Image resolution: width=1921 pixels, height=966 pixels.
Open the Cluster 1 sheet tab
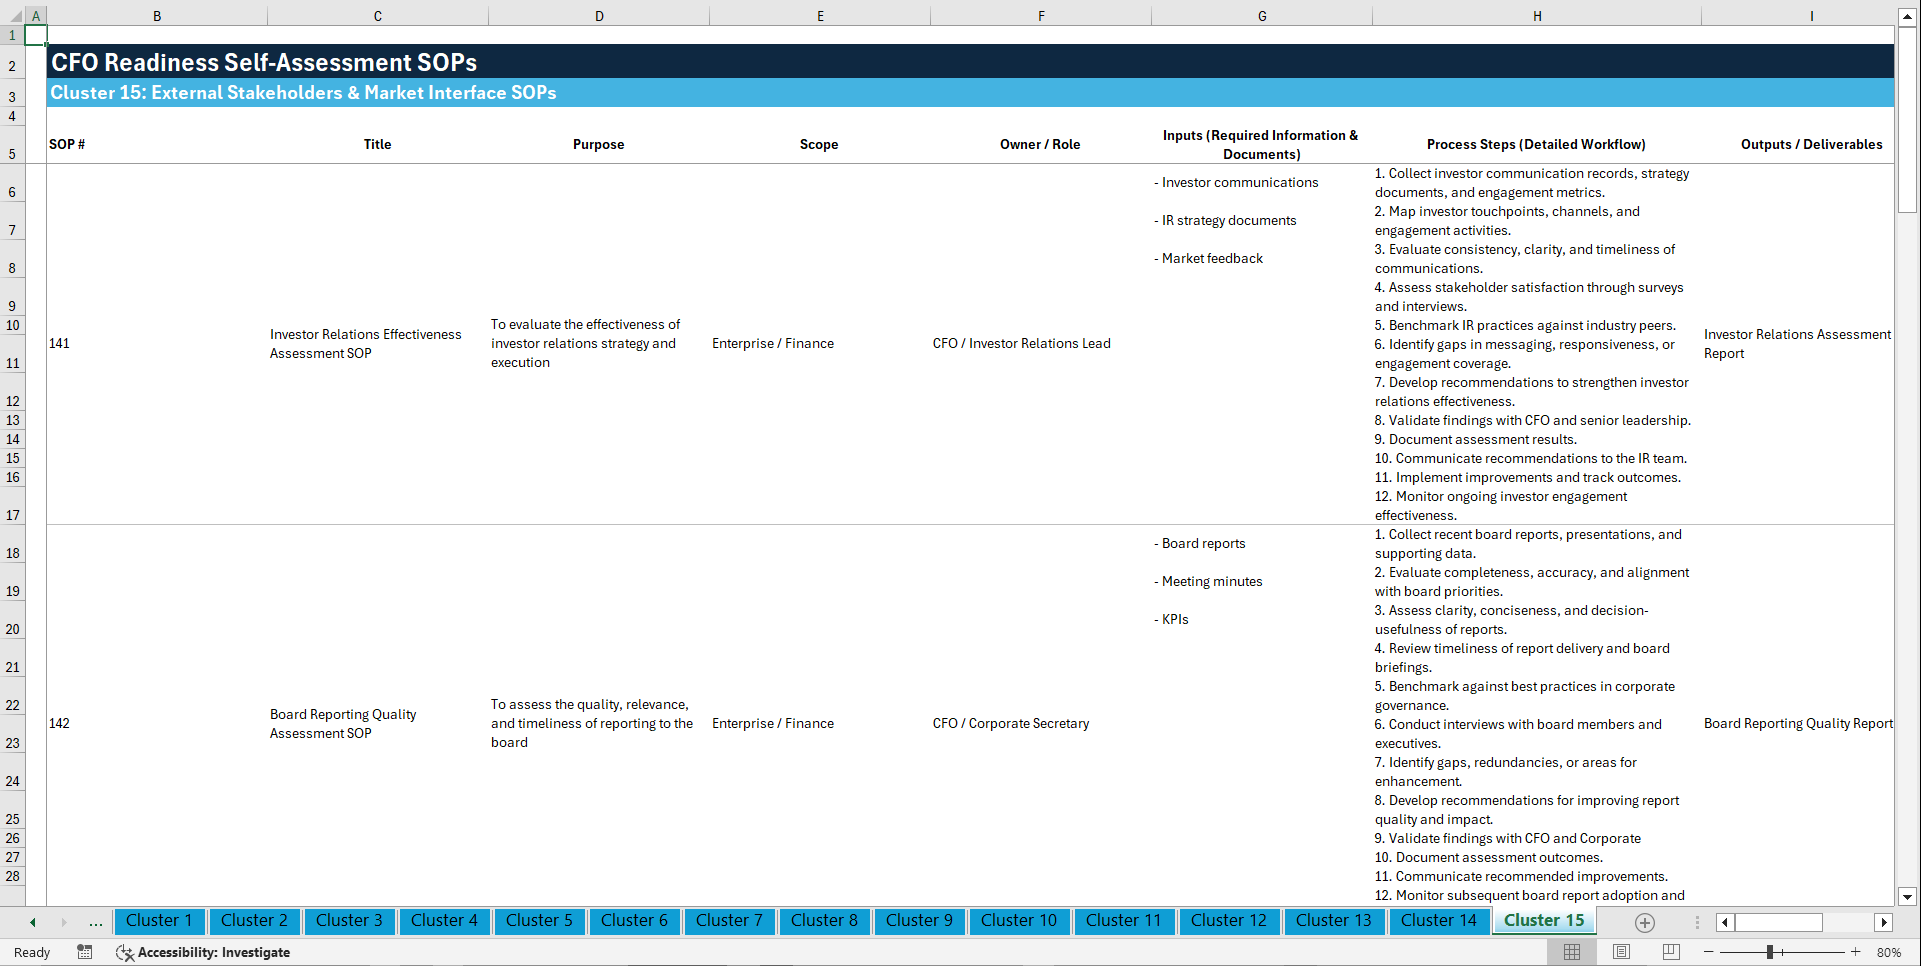point(159,921)
